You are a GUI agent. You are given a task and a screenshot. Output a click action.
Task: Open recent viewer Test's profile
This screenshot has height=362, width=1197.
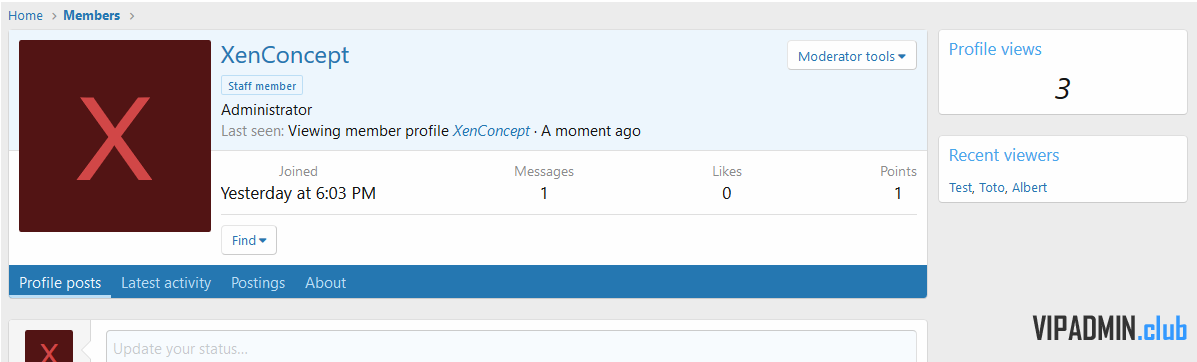click(x=960, y=187)
